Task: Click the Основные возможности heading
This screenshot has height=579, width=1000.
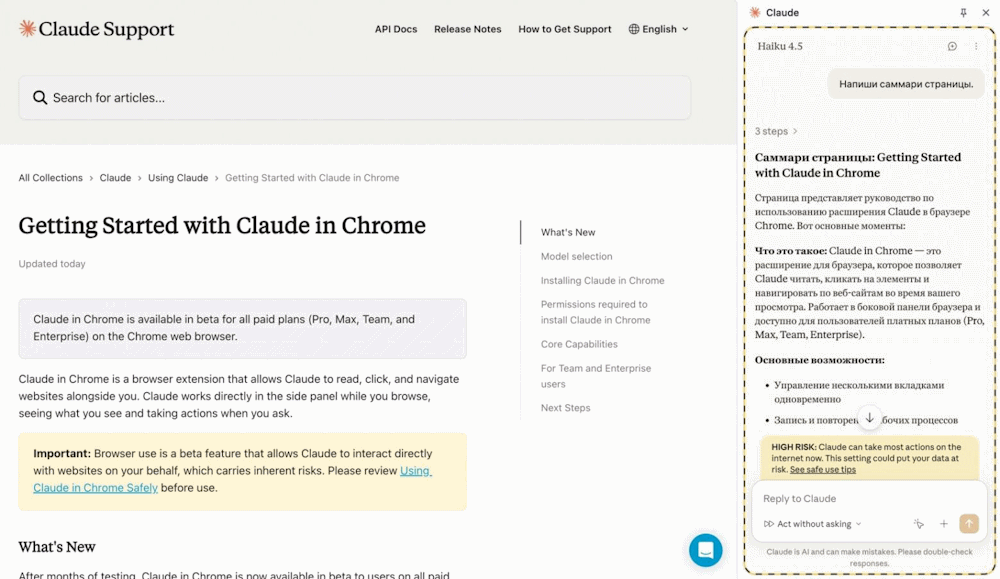Action: coord(820,360)
